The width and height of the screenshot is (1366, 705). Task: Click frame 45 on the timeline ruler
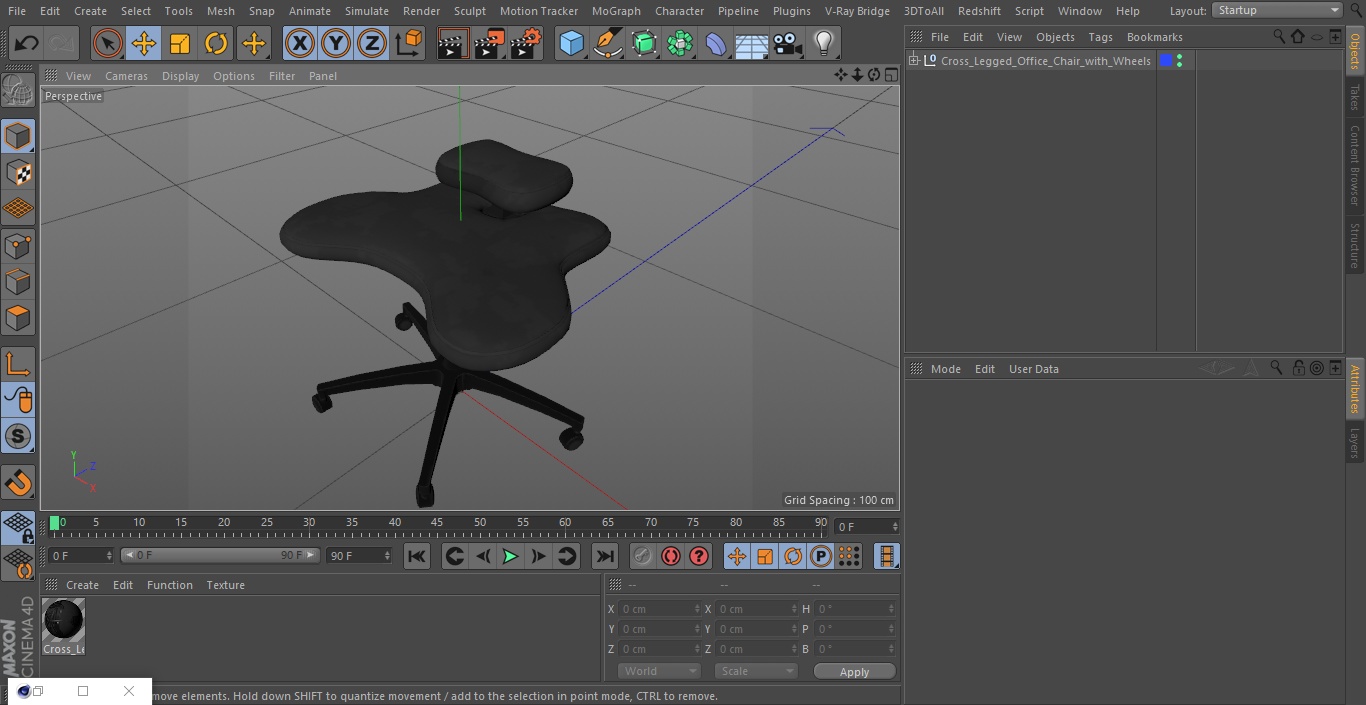(437, 523)
